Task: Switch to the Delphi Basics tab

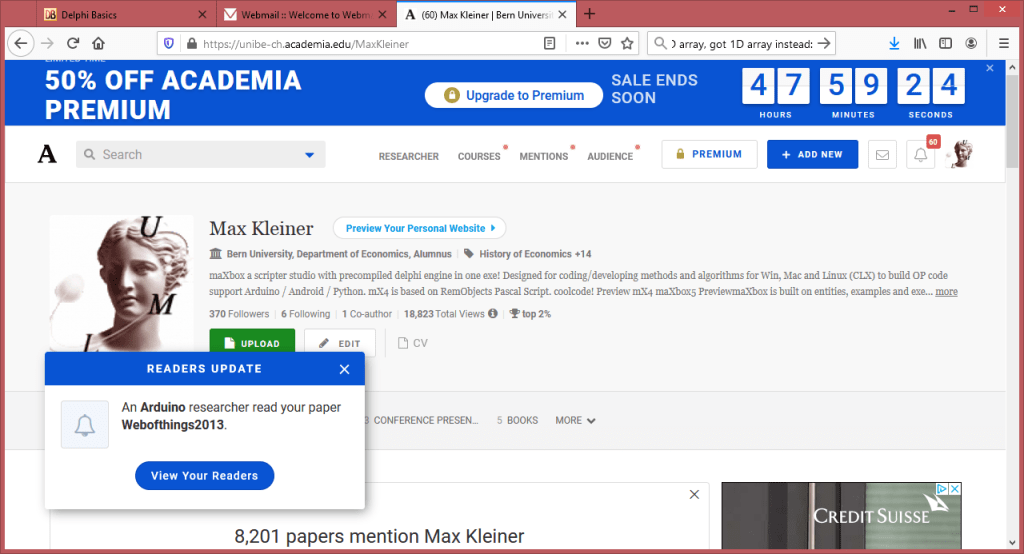Action: [x=119, y=14]
